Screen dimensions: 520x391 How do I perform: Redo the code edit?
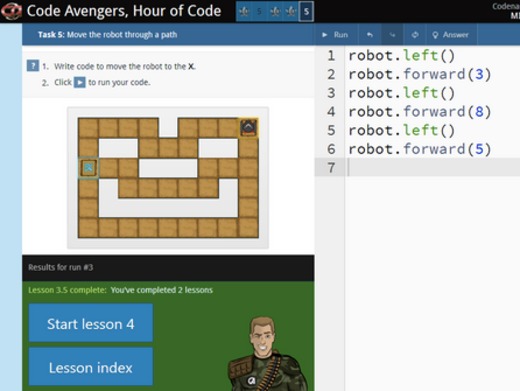392,35
